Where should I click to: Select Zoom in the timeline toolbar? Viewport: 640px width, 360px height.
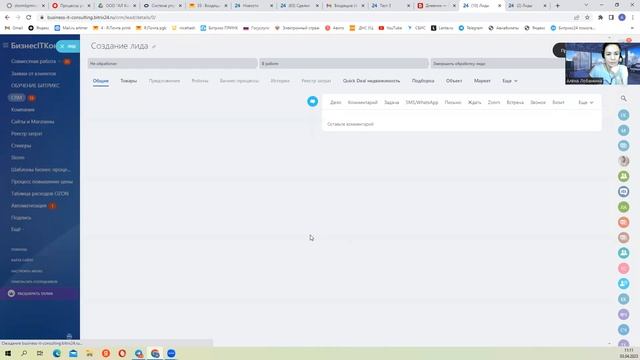494,102
